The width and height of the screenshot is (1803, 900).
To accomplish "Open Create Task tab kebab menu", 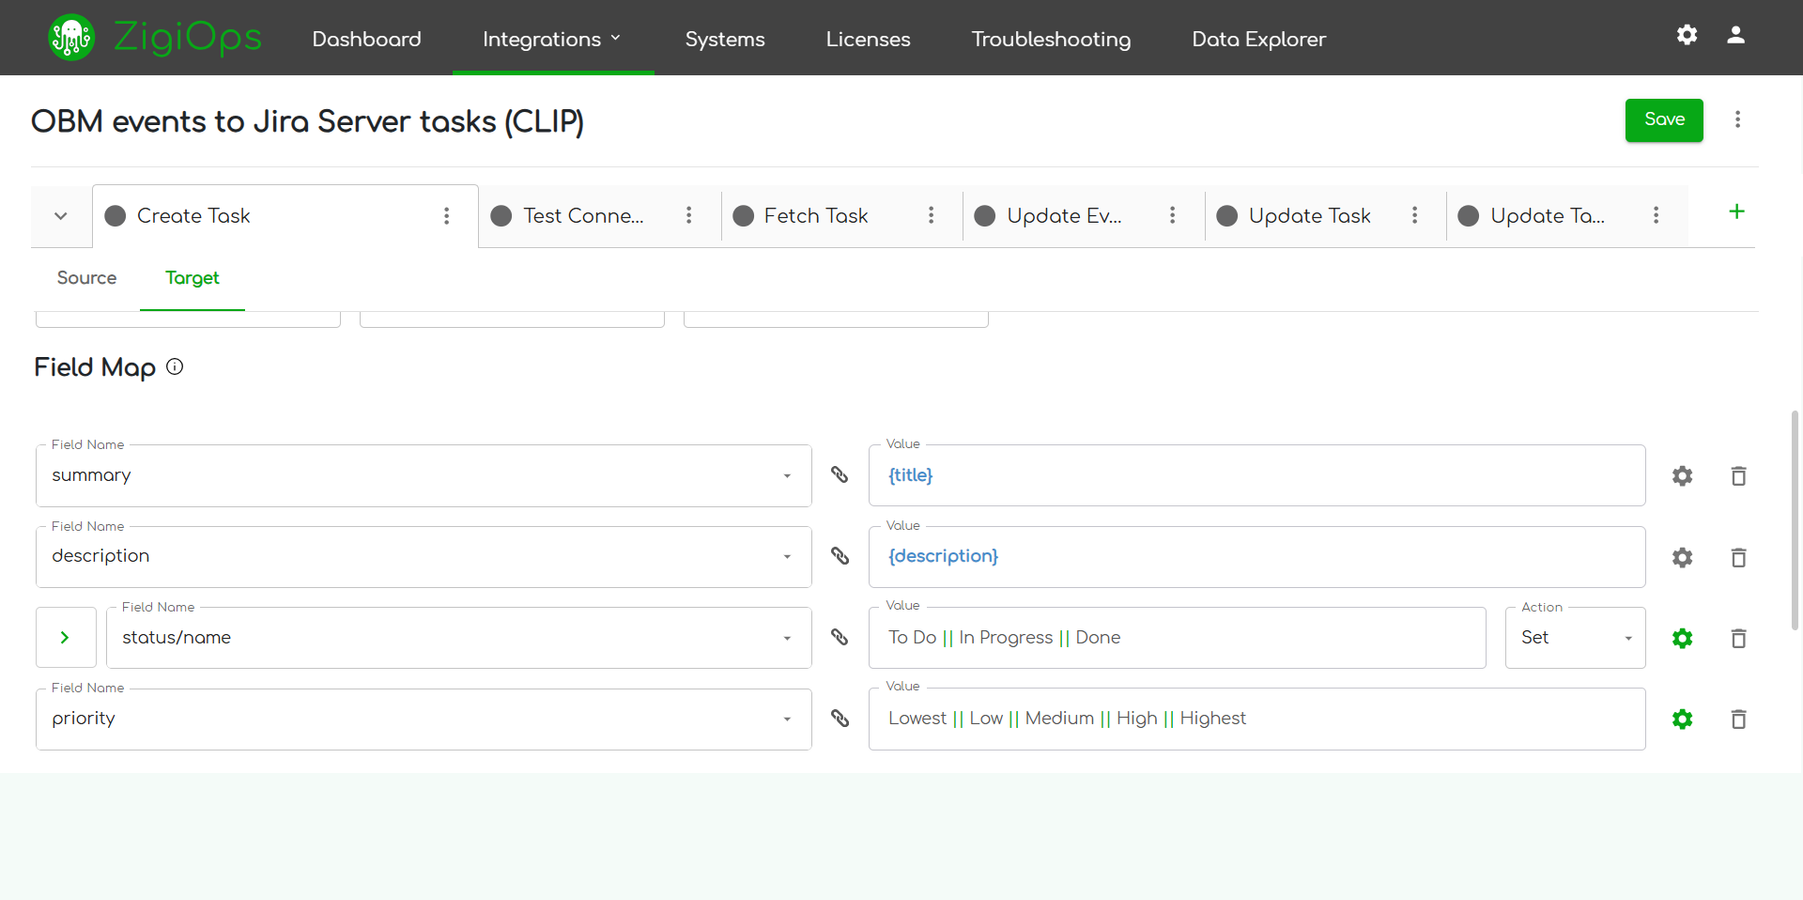I will click(x=447, y=216).
